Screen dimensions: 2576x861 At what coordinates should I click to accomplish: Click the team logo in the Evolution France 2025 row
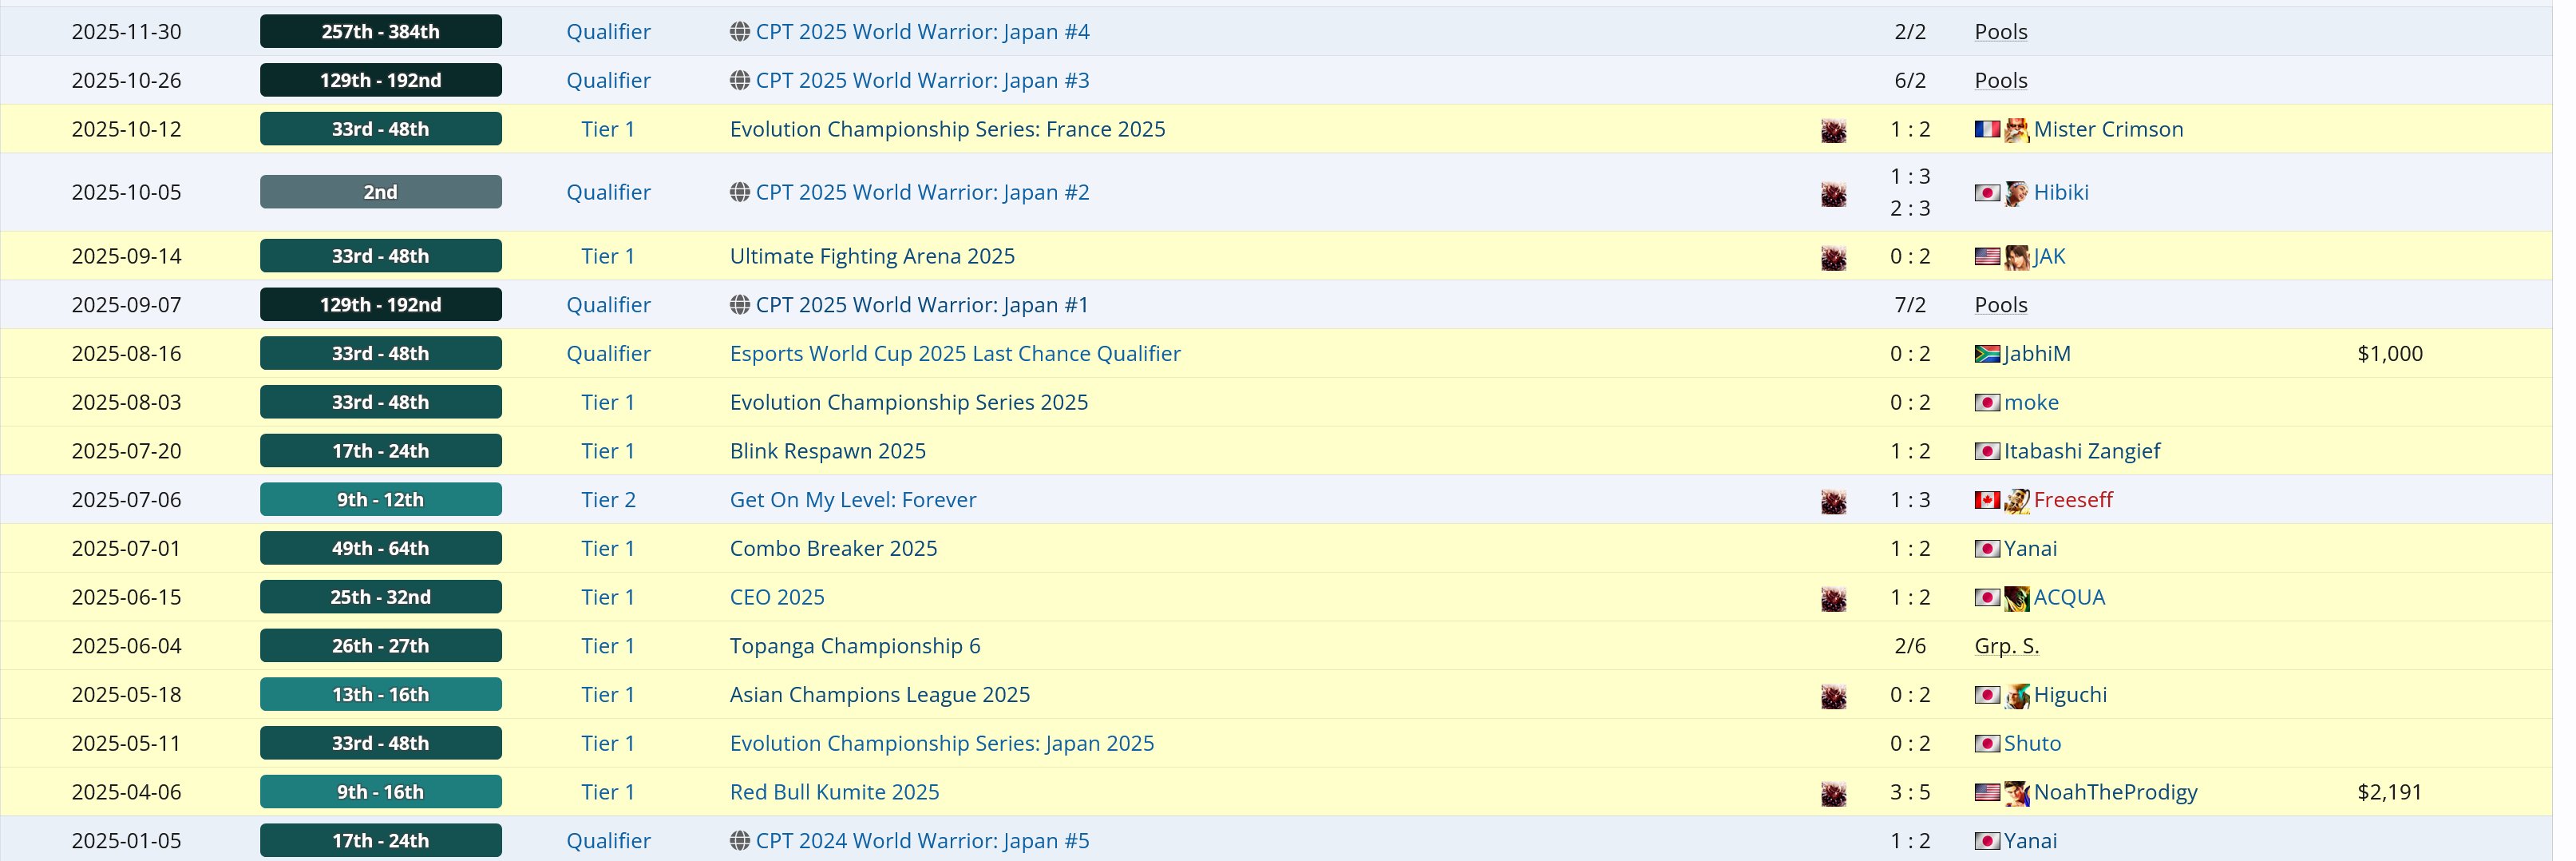click(x=1833, y=130)
